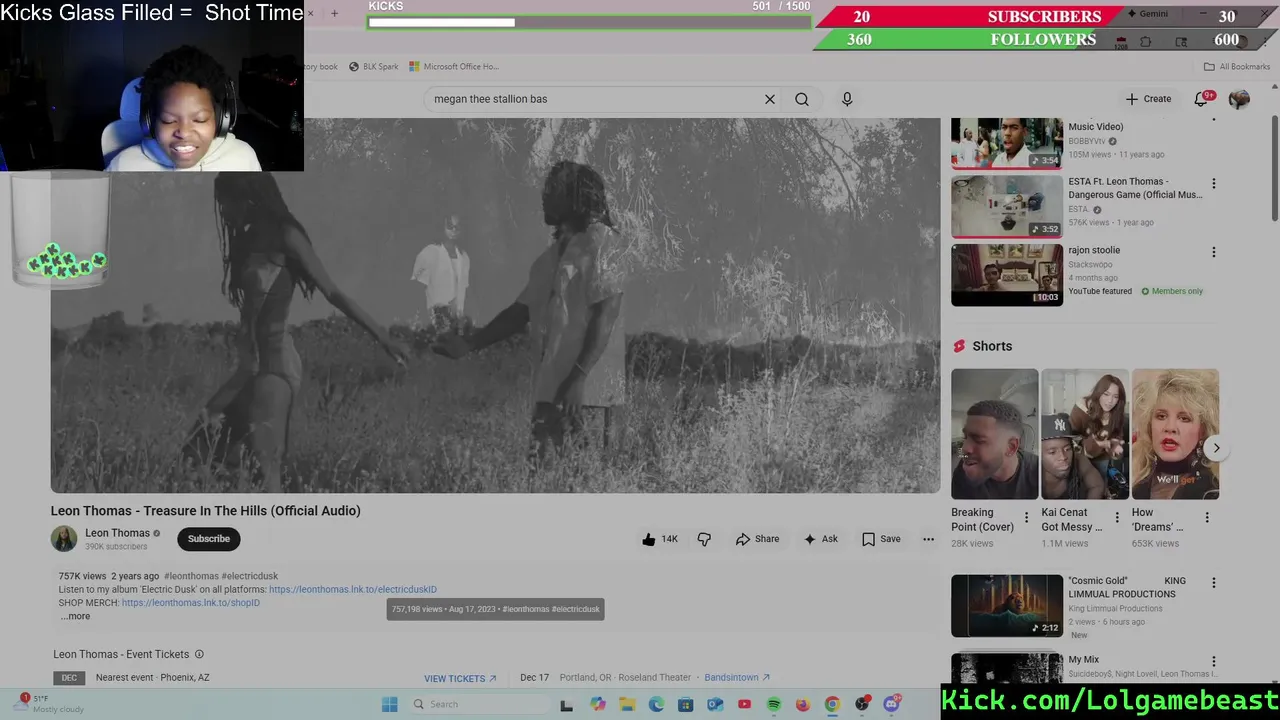
Task: Click the #leonthomas hashtag
Action: pyautogui.click(x=191, y=576)
